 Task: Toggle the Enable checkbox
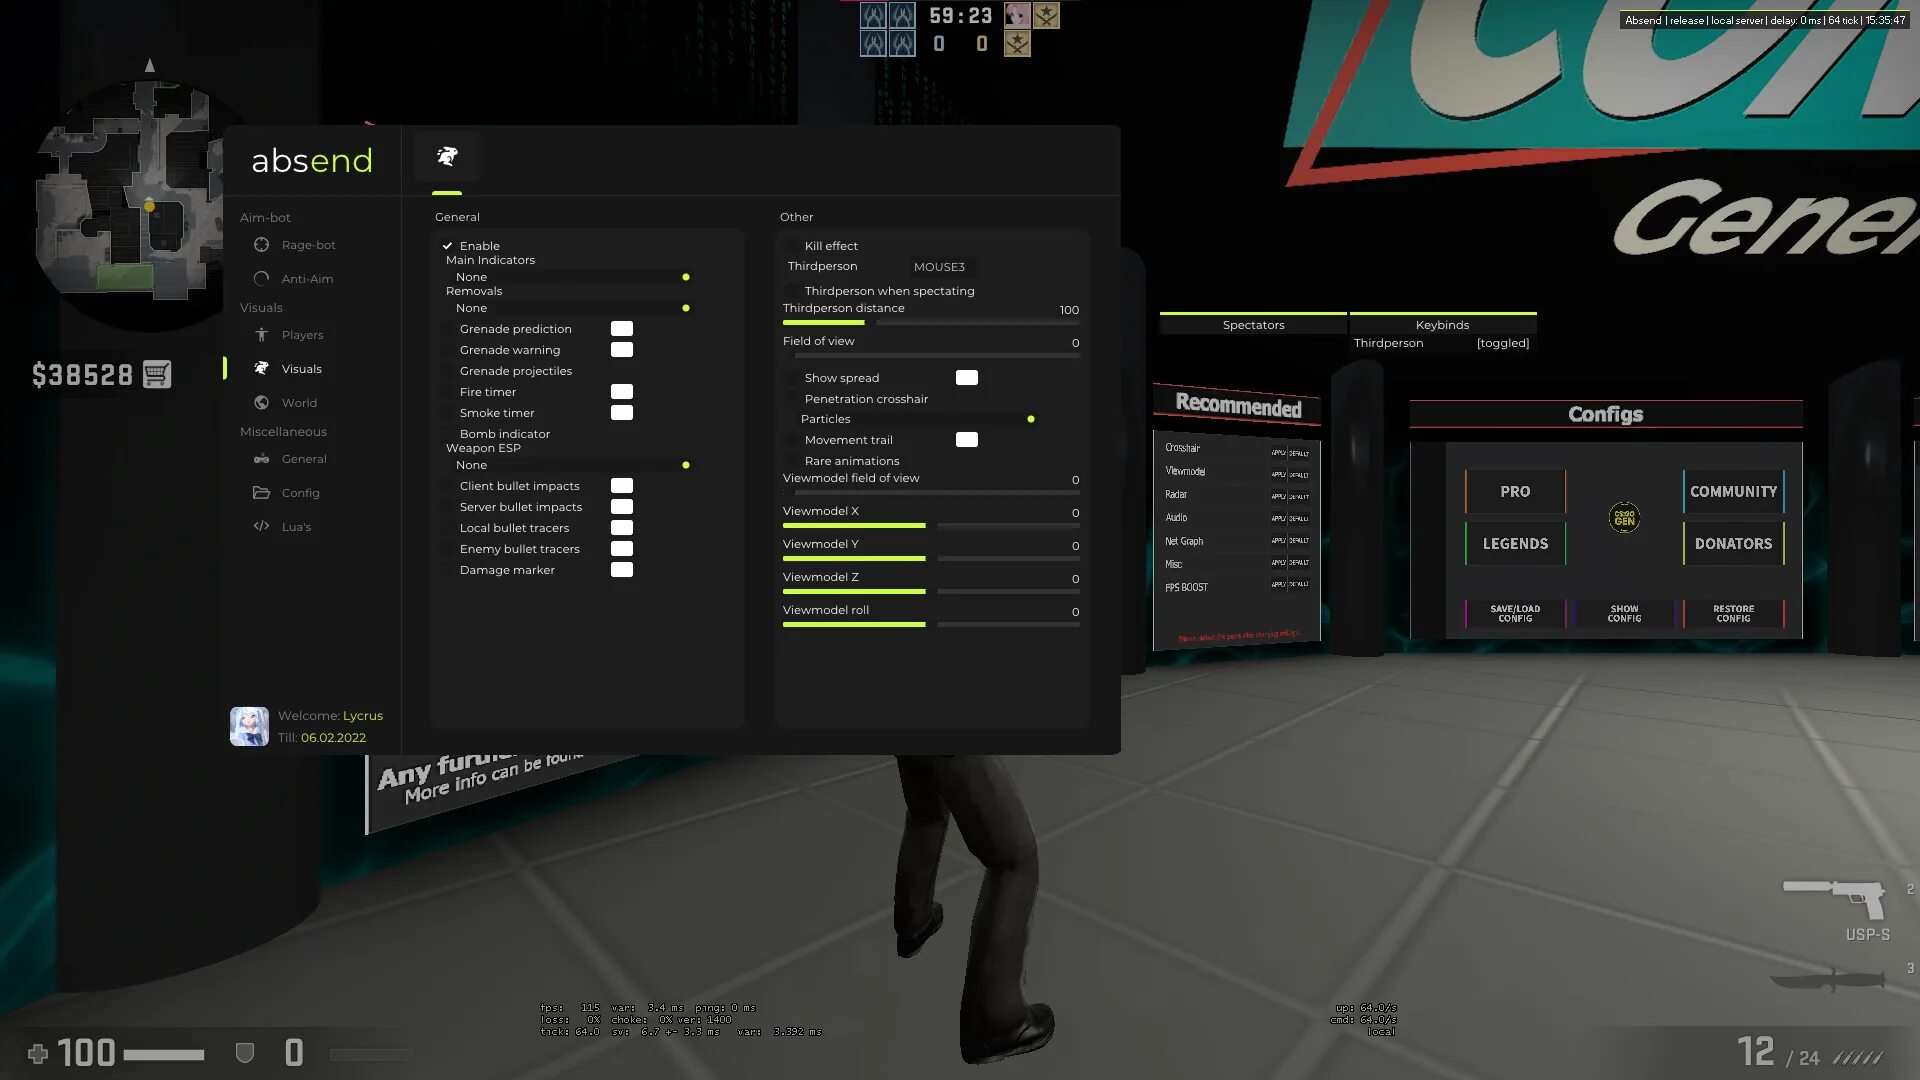[447, 246]
